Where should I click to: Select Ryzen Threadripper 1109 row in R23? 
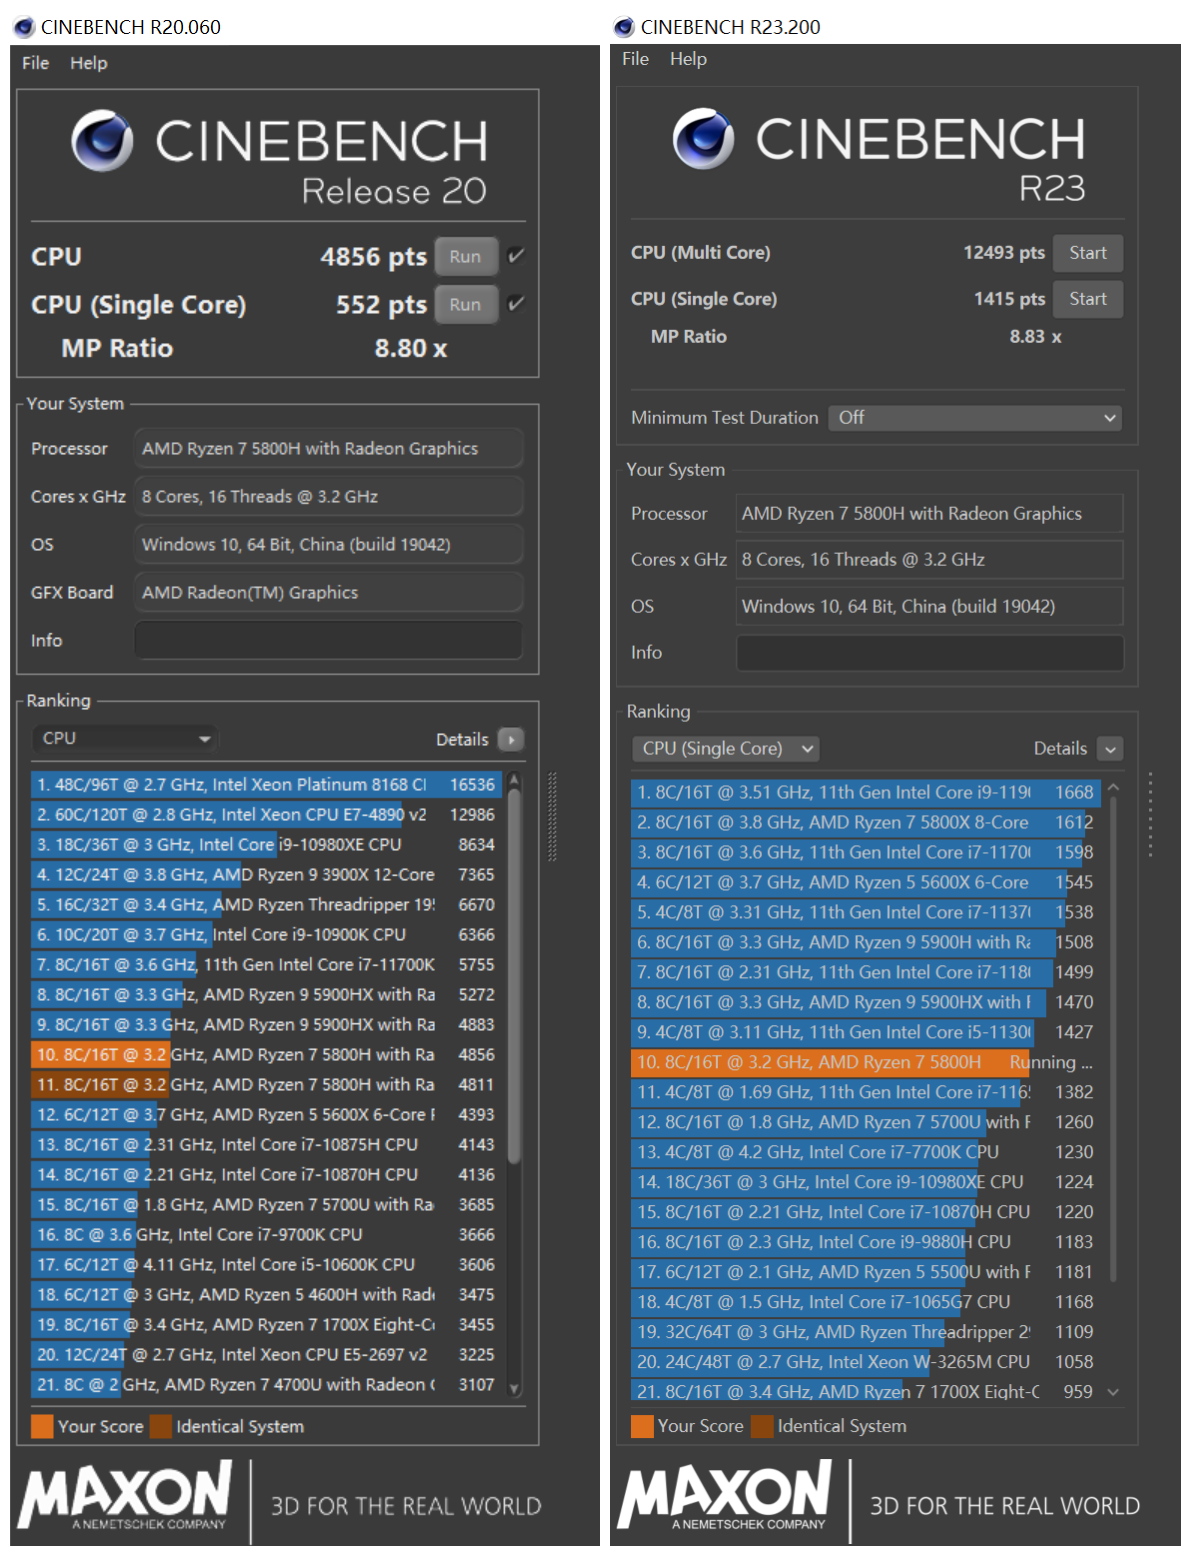(866, 1333)
